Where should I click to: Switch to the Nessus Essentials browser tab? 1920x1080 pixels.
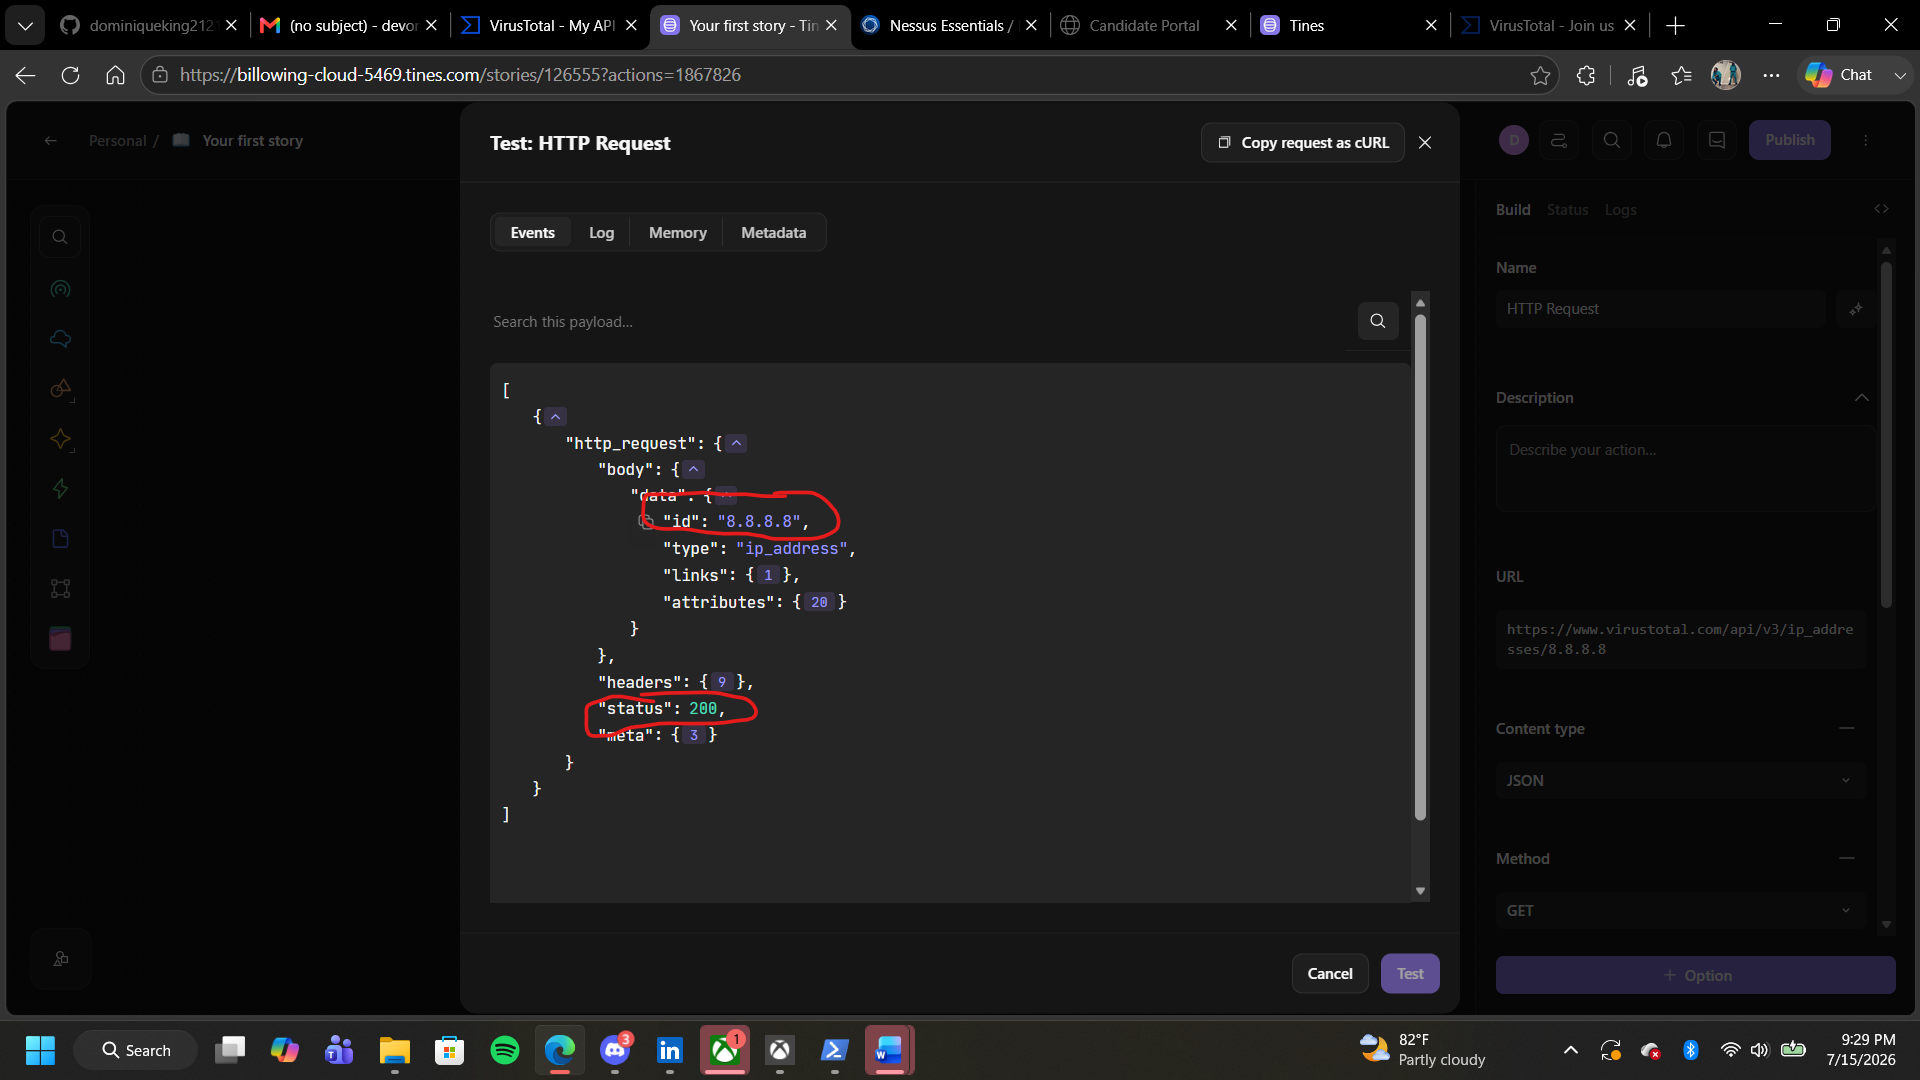950,25
